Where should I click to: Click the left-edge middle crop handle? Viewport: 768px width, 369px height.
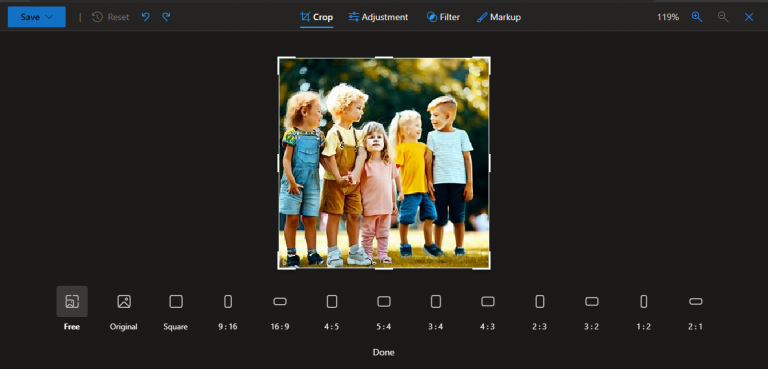278,163
